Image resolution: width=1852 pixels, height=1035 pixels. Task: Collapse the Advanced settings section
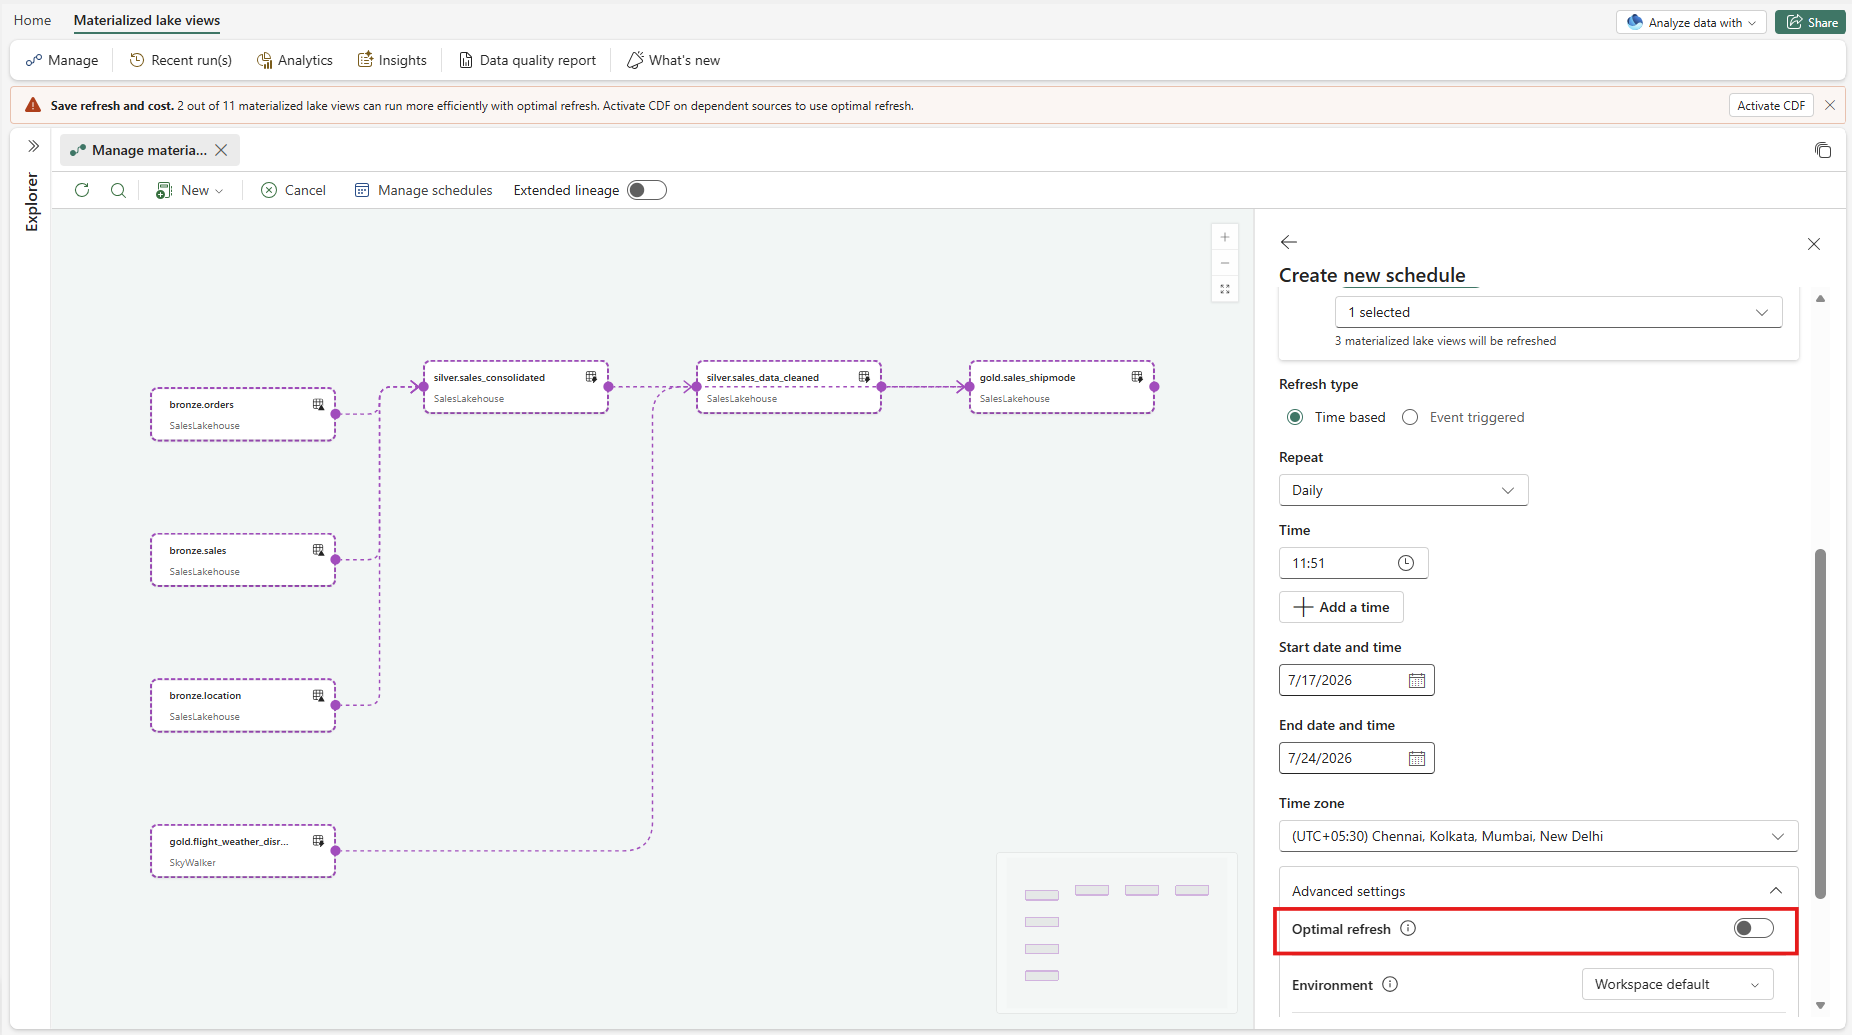click(x=1776, y=891)
